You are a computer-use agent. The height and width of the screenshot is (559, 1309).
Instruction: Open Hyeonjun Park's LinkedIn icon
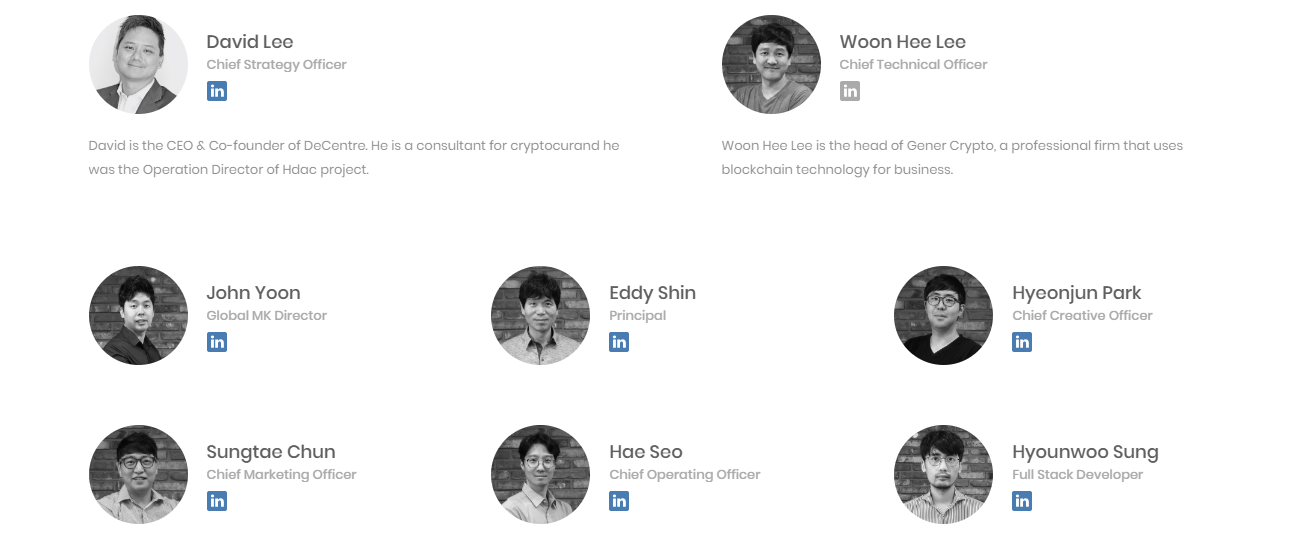(1022, 342)
